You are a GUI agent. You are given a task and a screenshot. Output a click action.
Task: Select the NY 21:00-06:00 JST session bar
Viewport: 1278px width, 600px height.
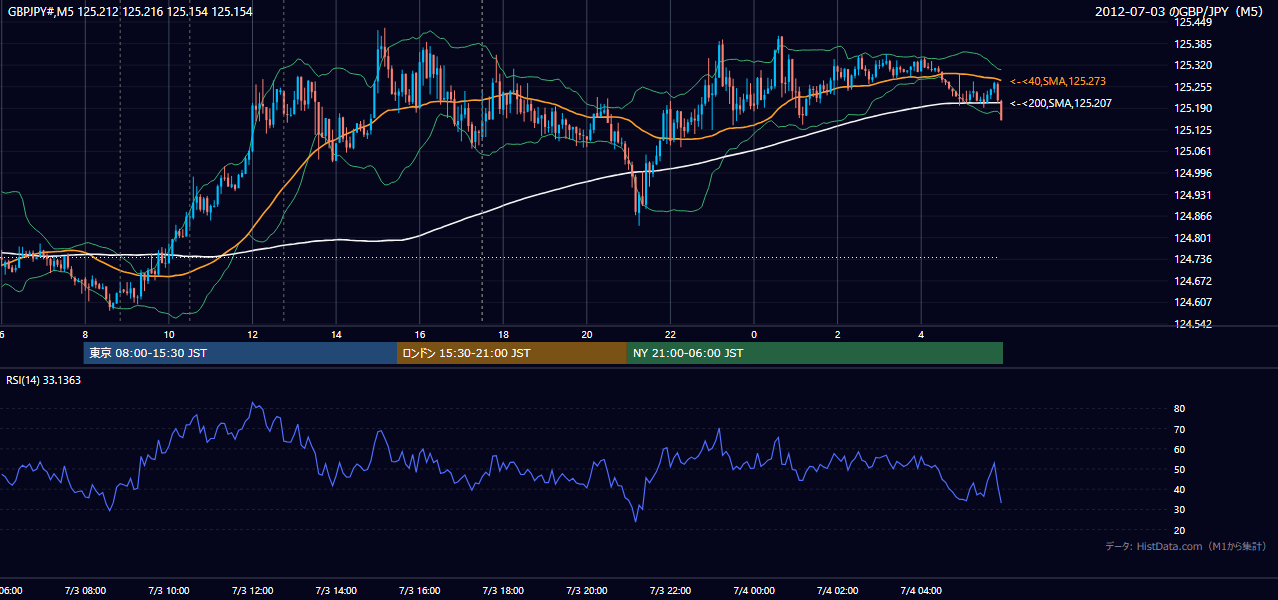[815, 353]
